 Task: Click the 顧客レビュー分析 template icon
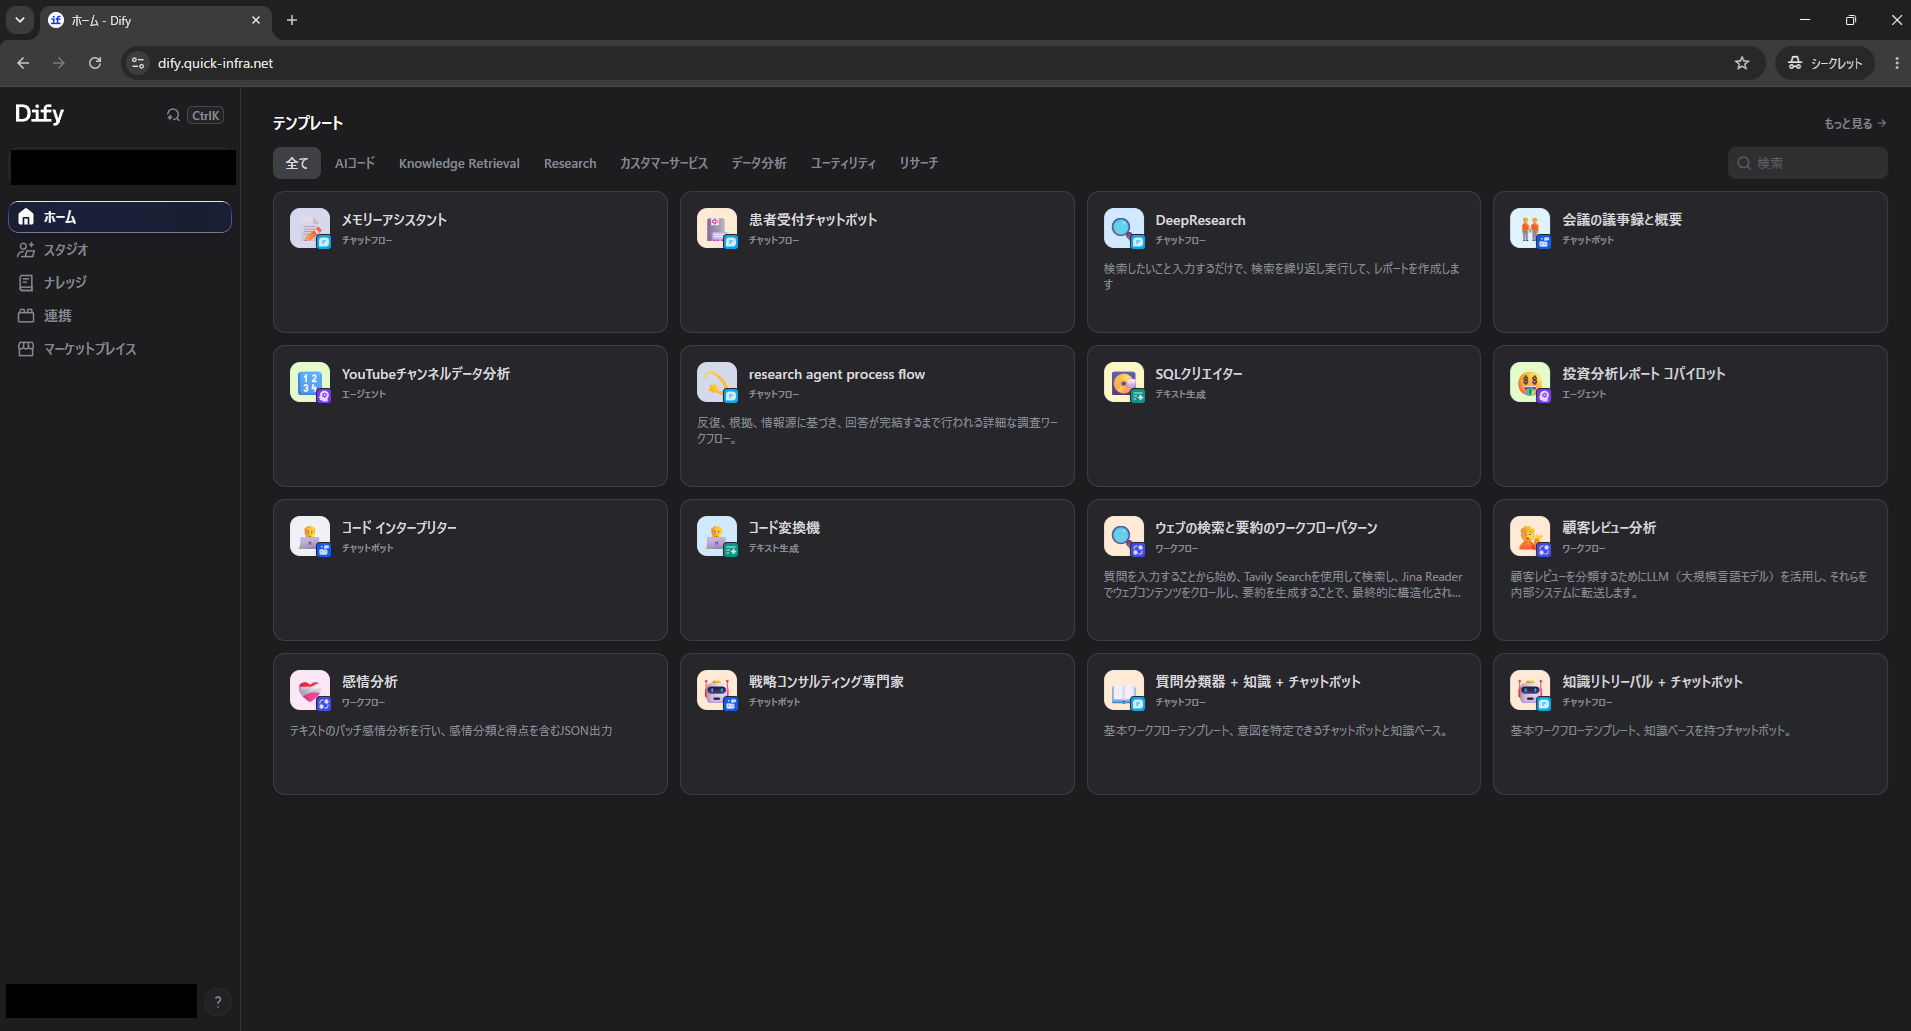tap(1530, 536)
